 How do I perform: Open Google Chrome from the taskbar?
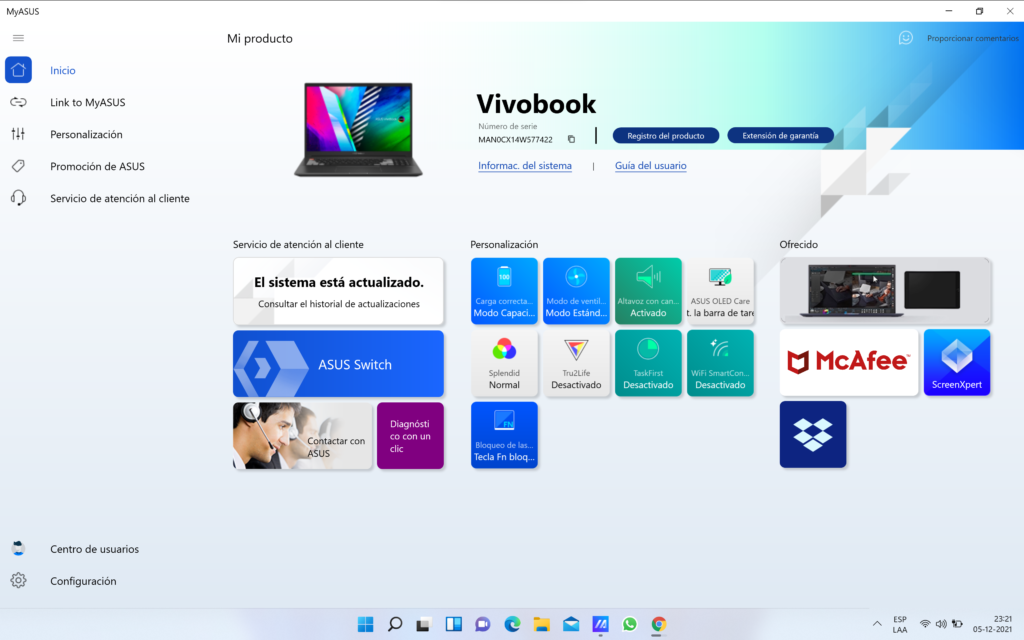tap(658, 624)
